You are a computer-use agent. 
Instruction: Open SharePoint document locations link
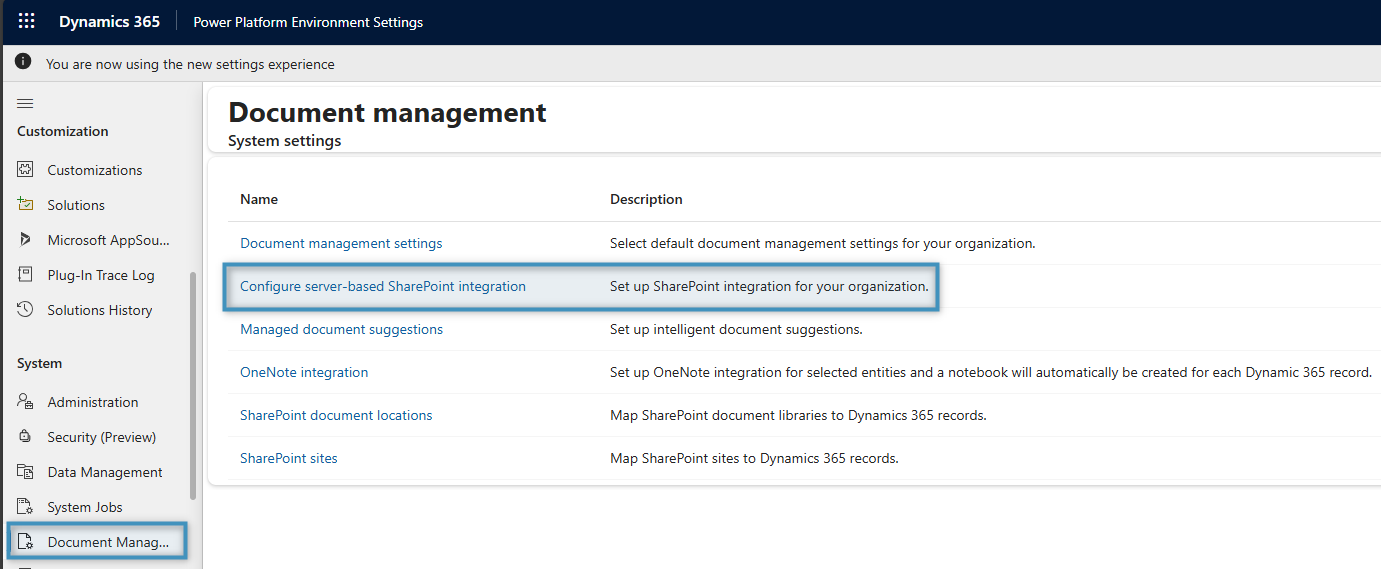tap(336, 415)
